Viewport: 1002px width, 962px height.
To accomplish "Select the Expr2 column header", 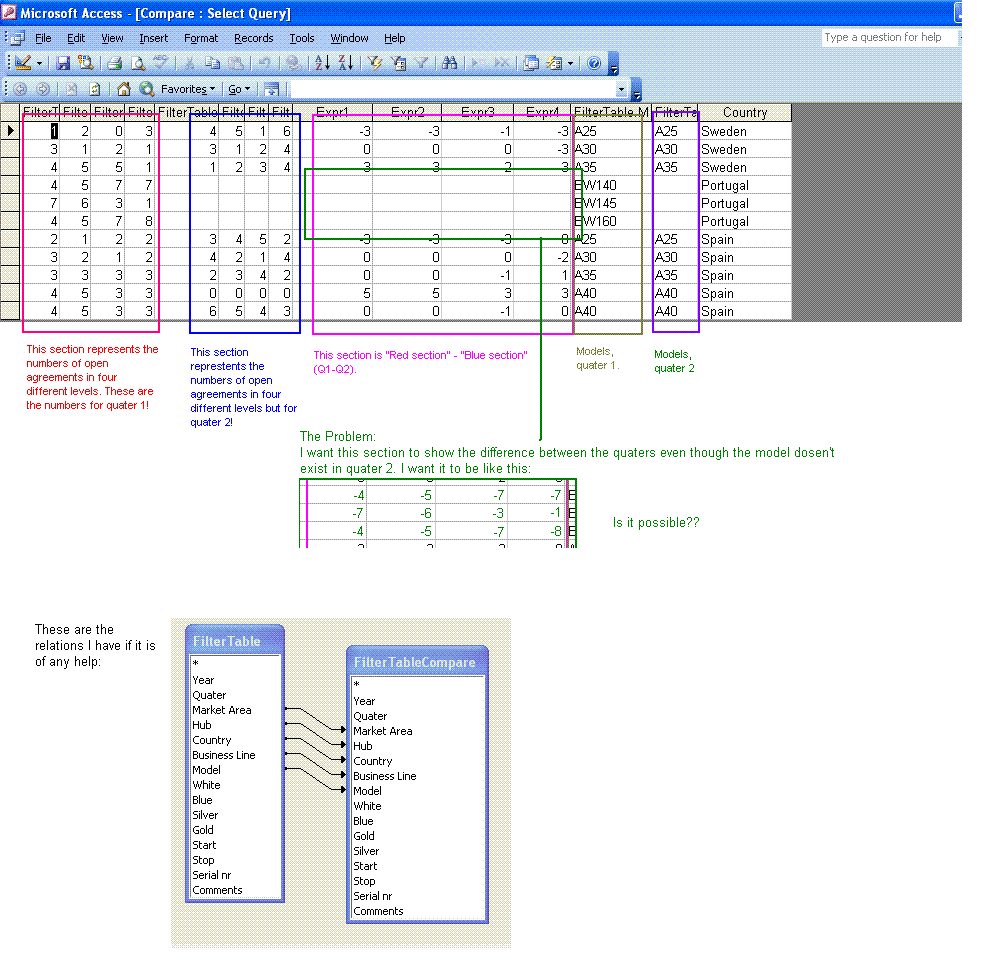I will coord(408,112).
